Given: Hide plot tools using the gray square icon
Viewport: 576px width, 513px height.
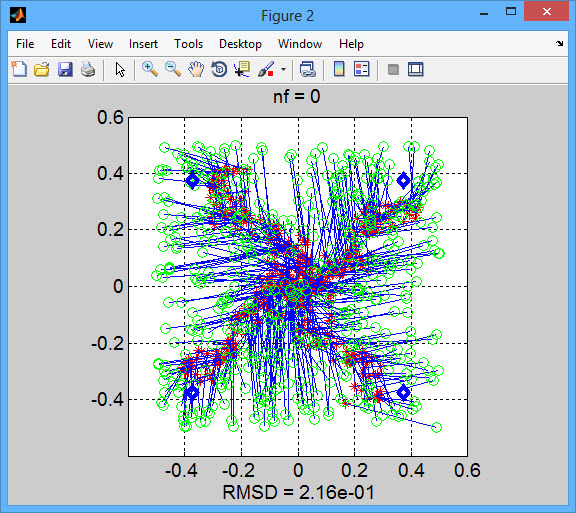Looking at the screenshot, I should (x=393, y=69).
